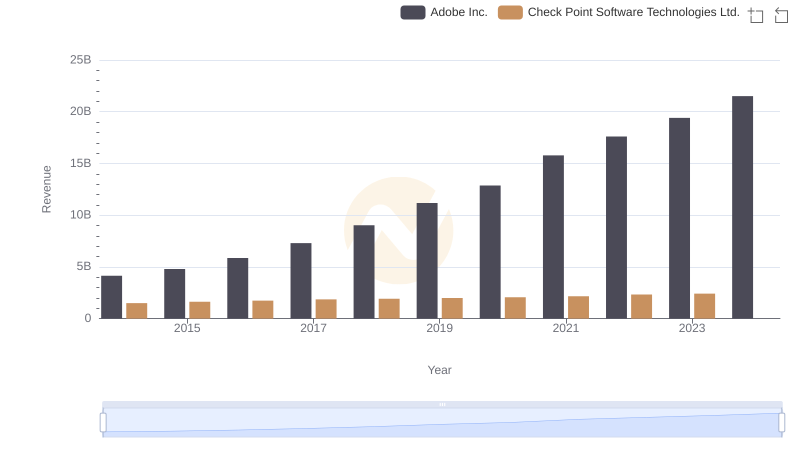Toggle Check Point series via orange legend swatch
This screenshot has height=461, width=800.
pyautogui.click(x=510, y=13)
